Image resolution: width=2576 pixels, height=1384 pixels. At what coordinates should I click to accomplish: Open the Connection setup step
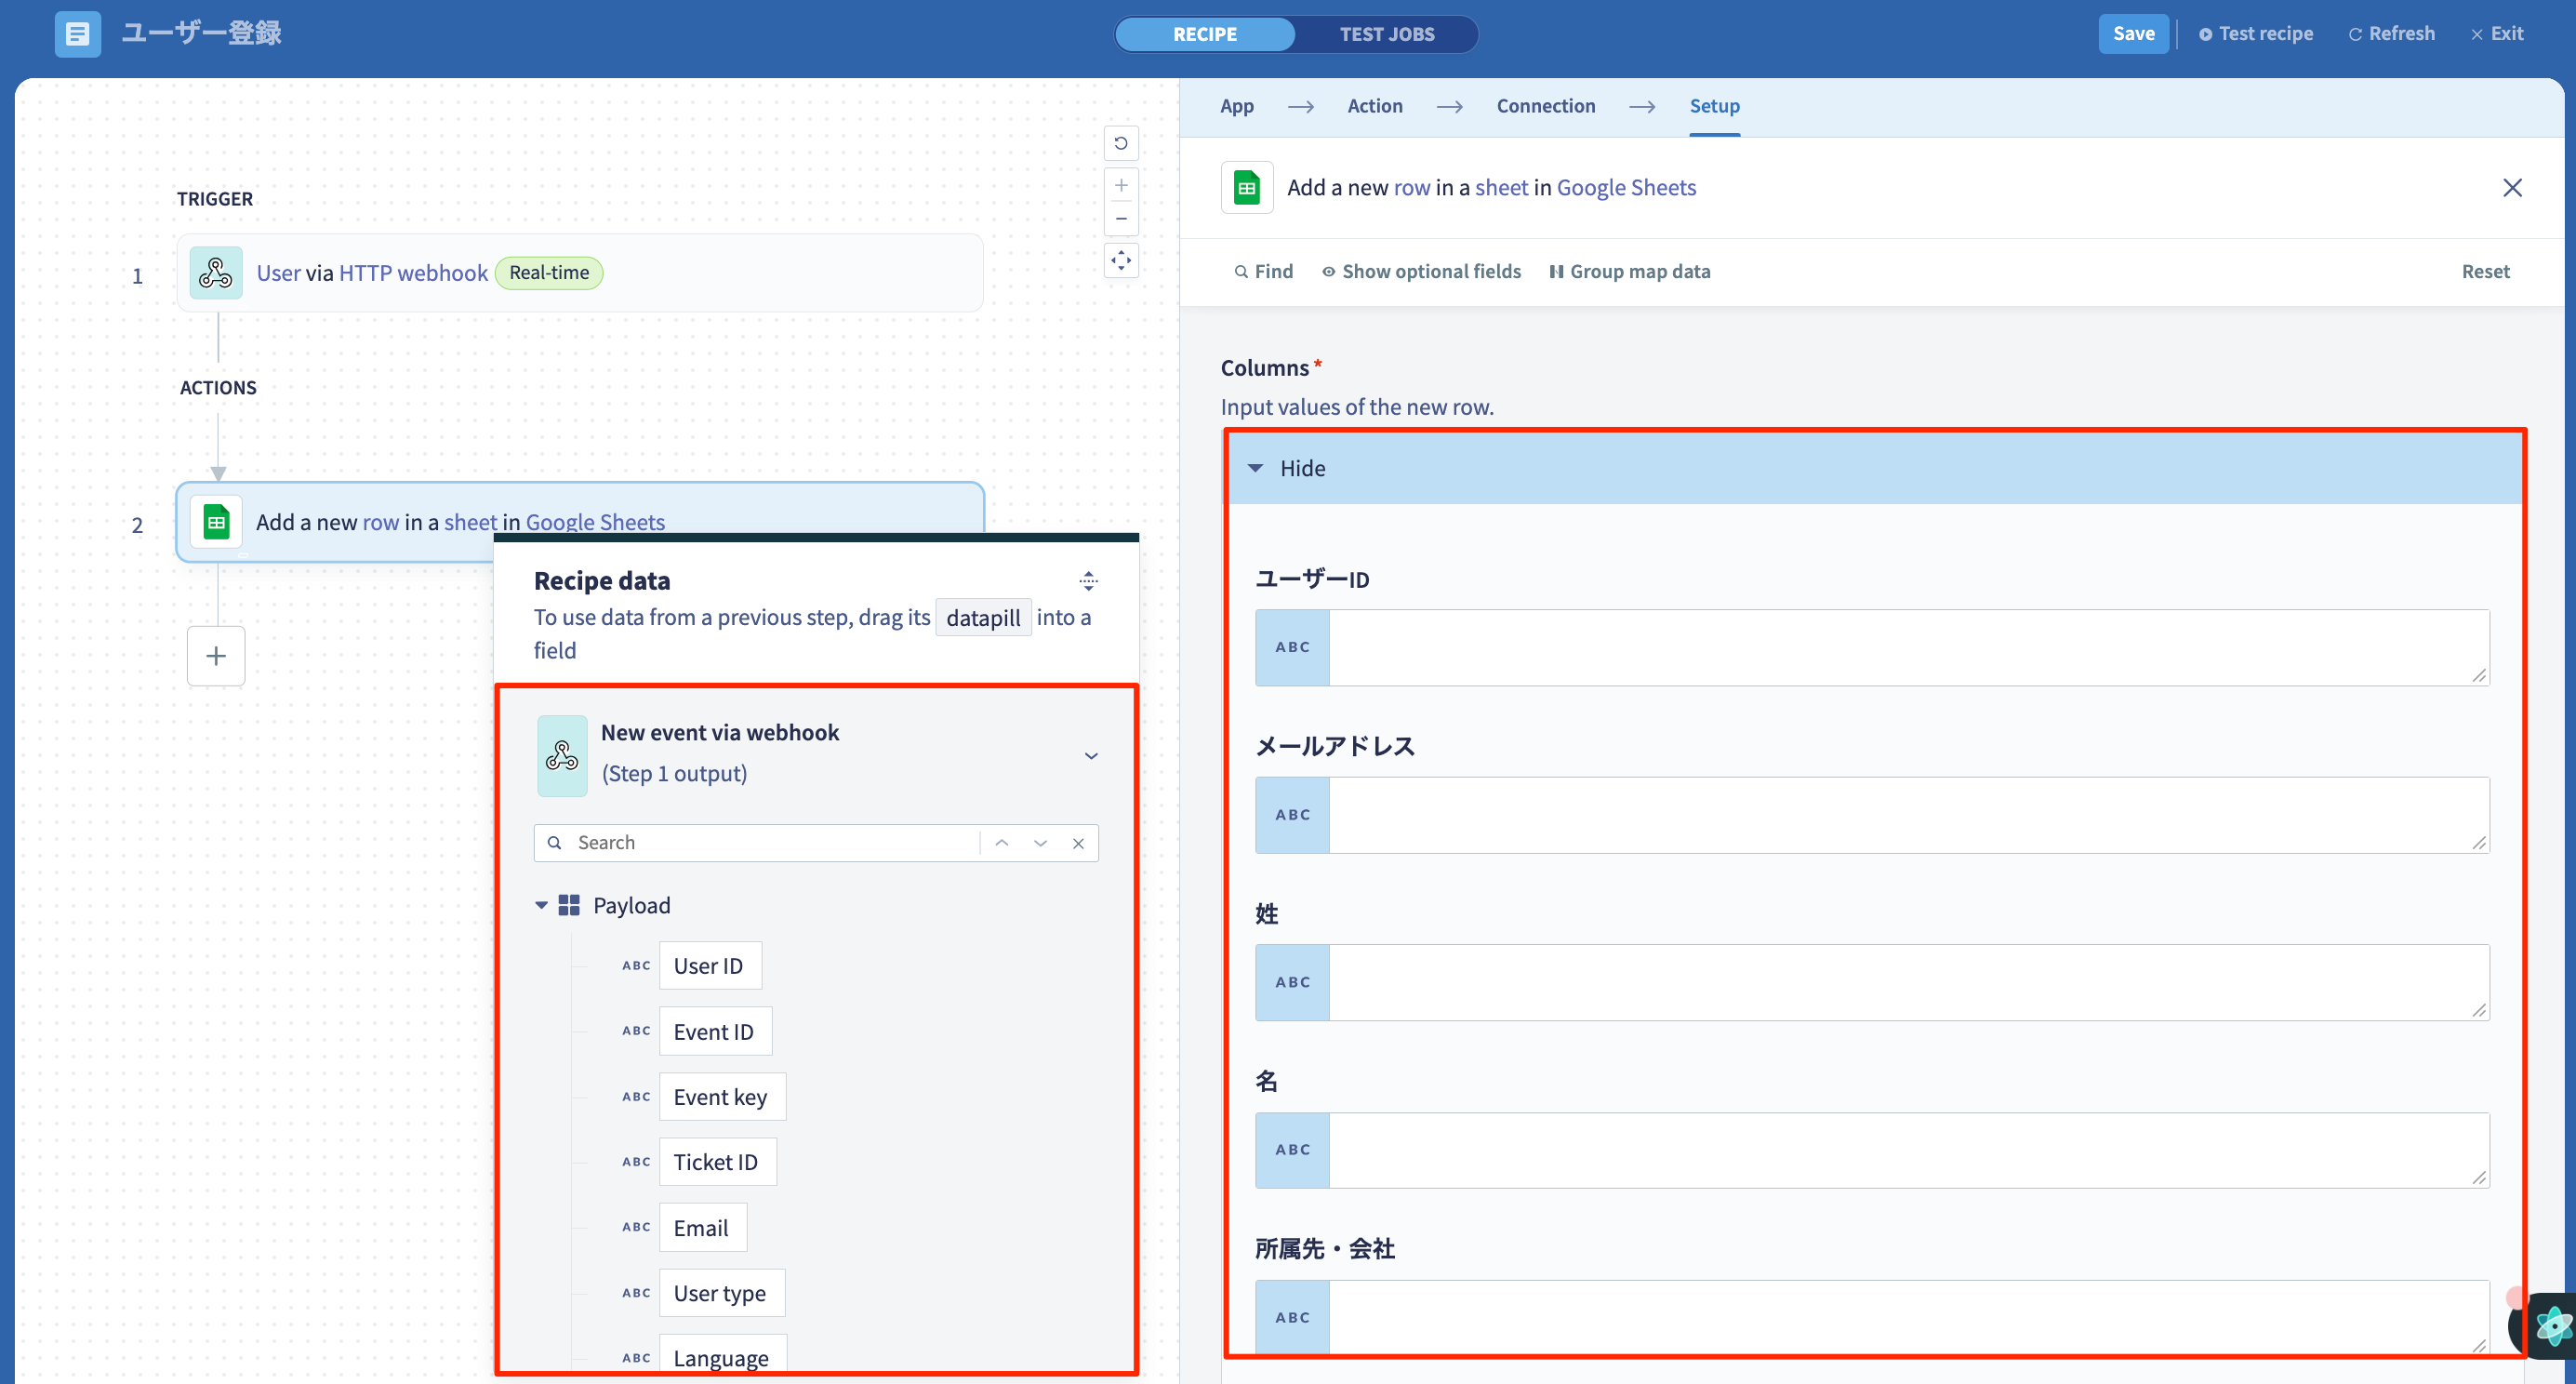tap(1546, 106)
